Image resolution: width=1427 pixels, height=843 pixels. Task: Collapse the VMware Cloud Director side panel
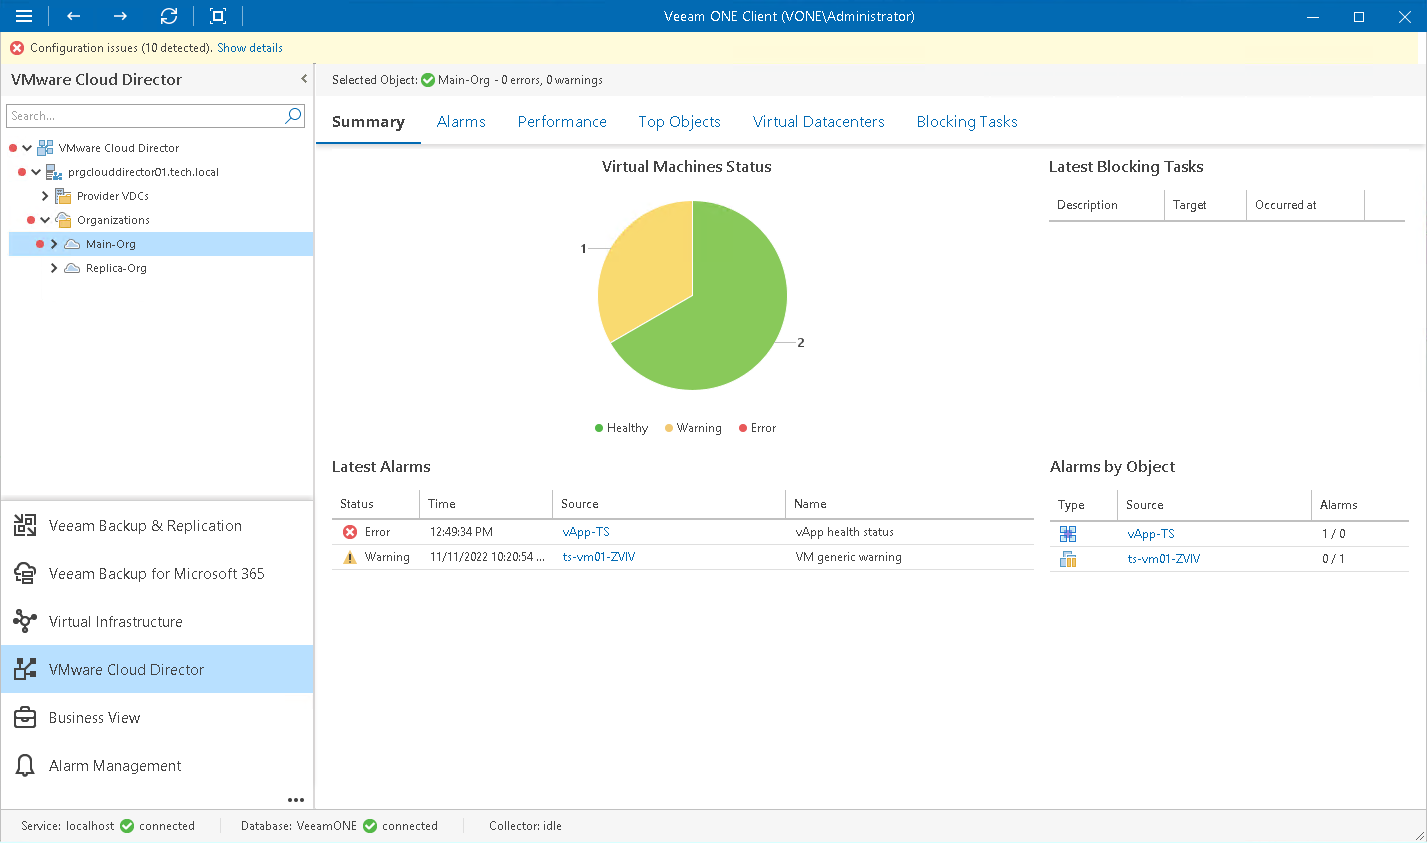(304, 79)
